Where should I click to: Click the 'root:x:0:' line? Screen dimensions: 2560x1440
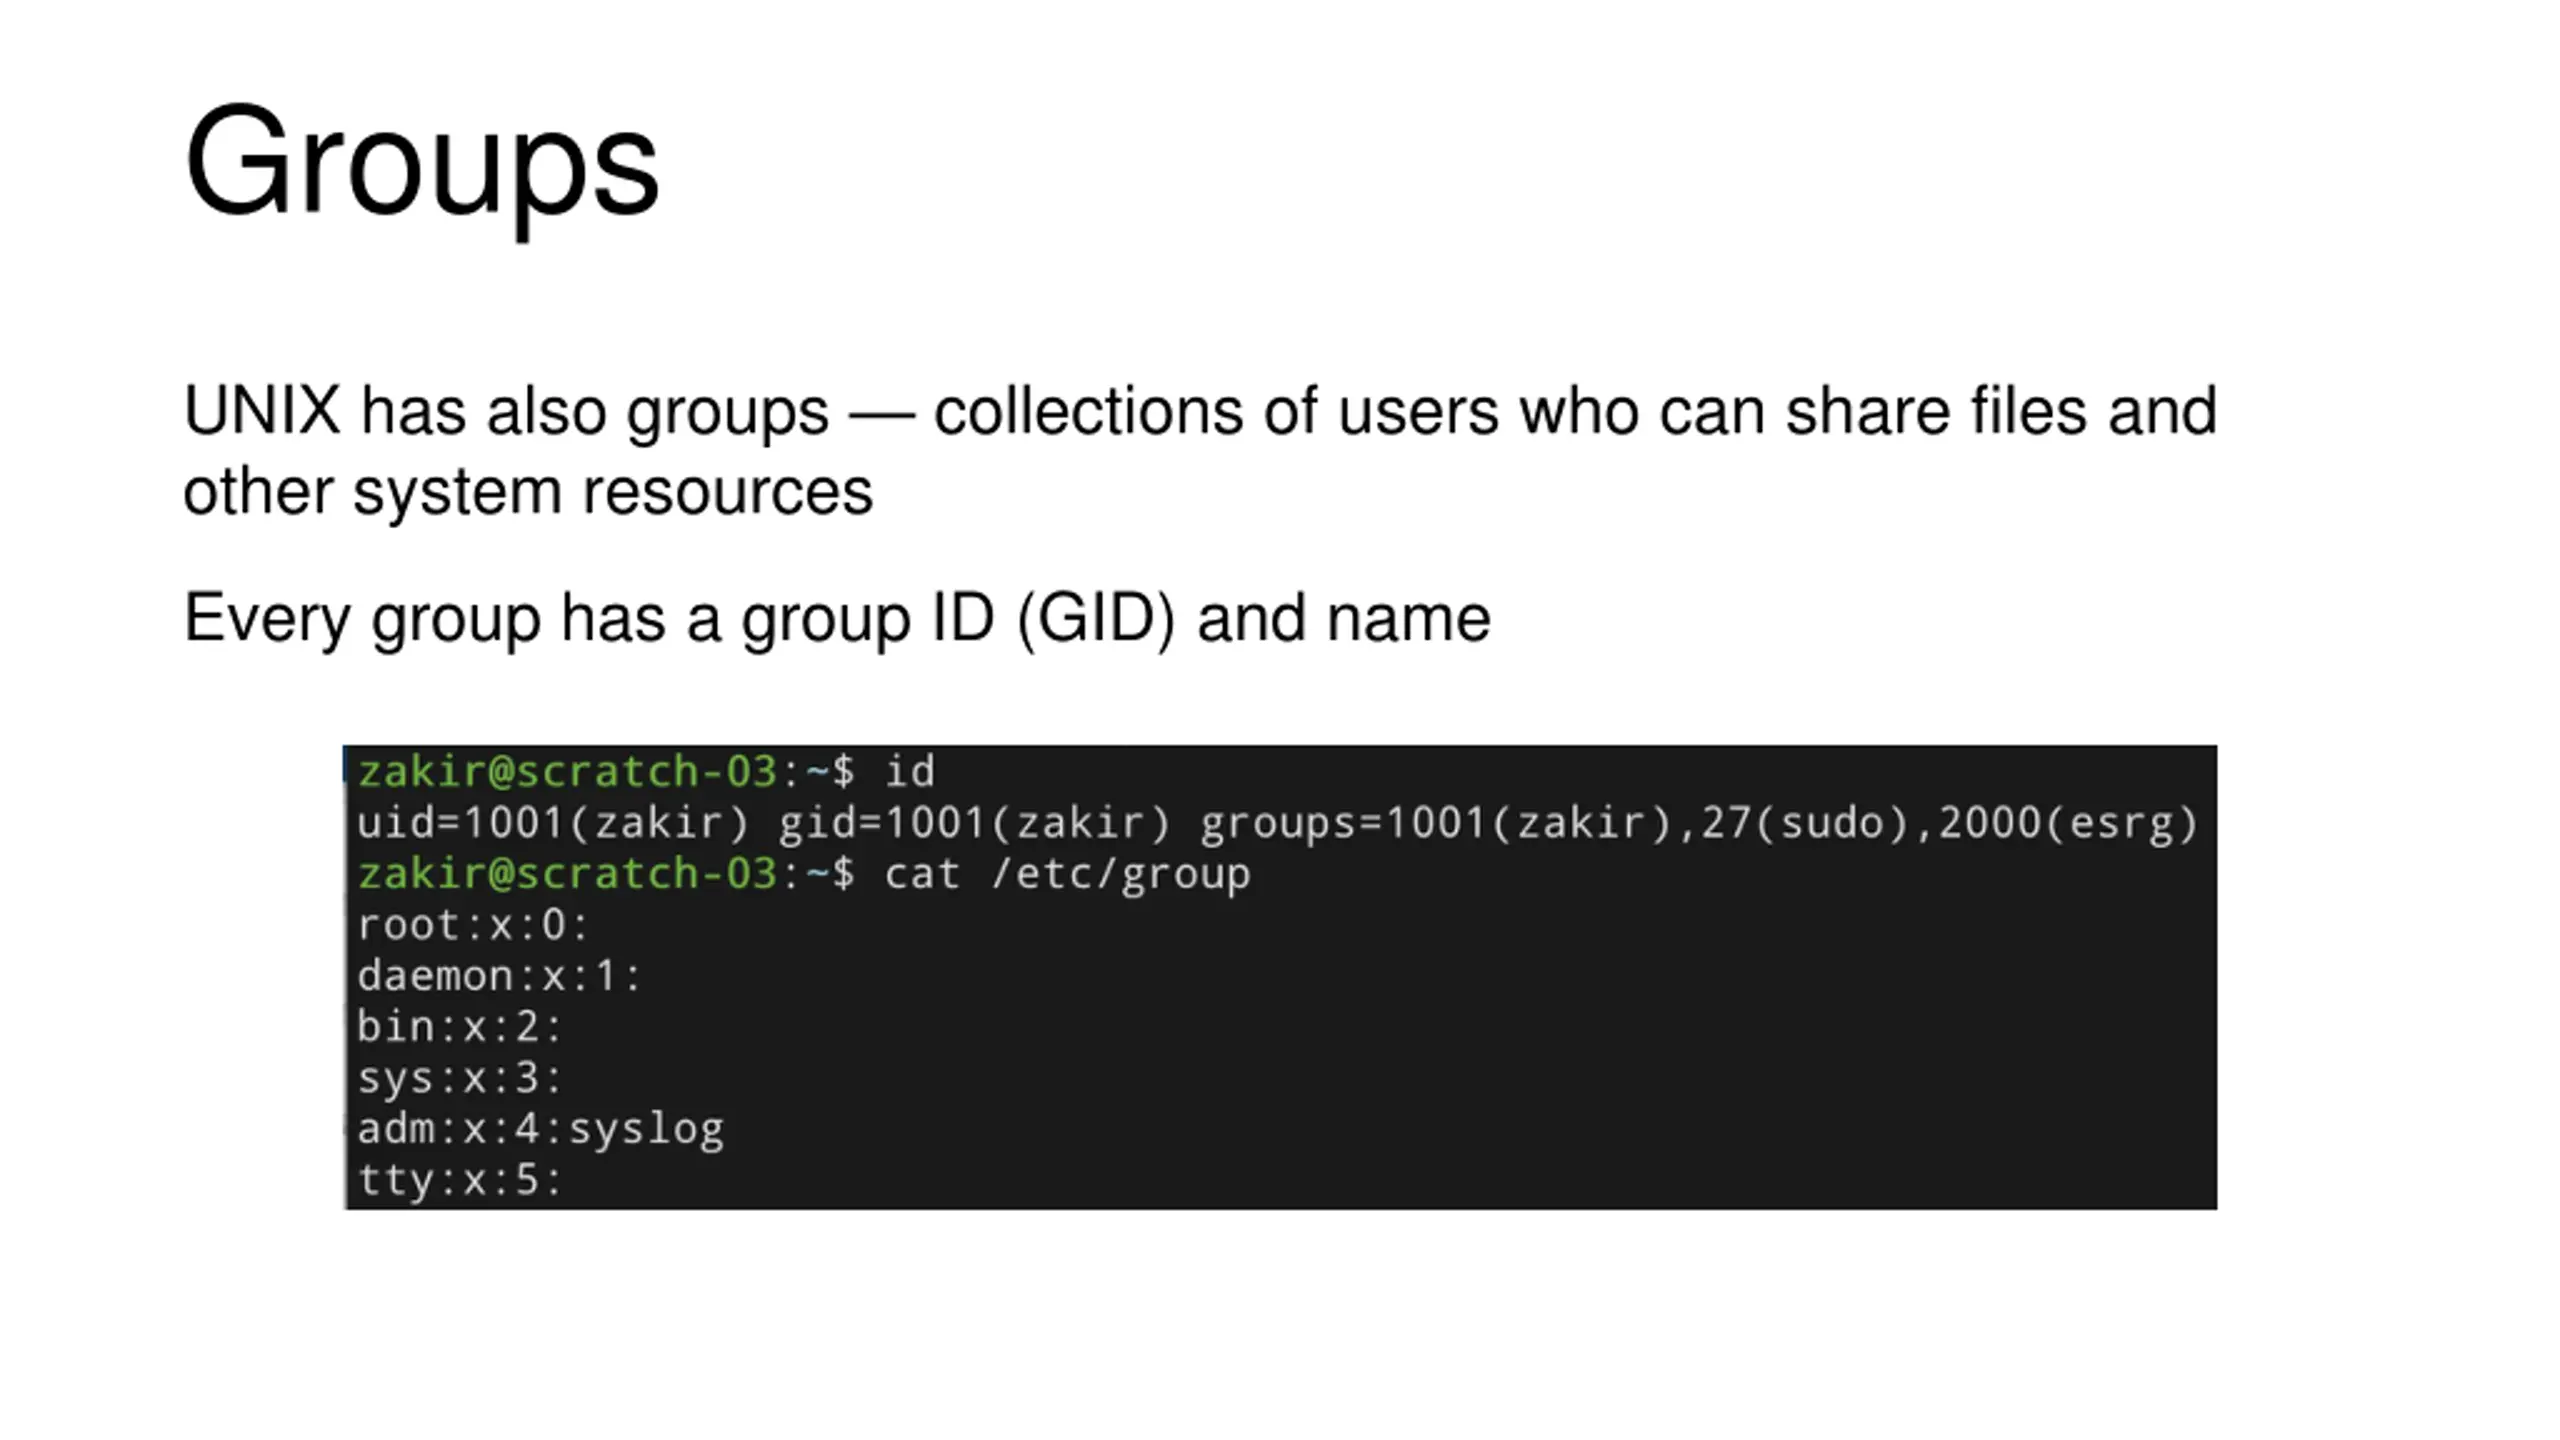pyautogui.click(x=473, y=925)
